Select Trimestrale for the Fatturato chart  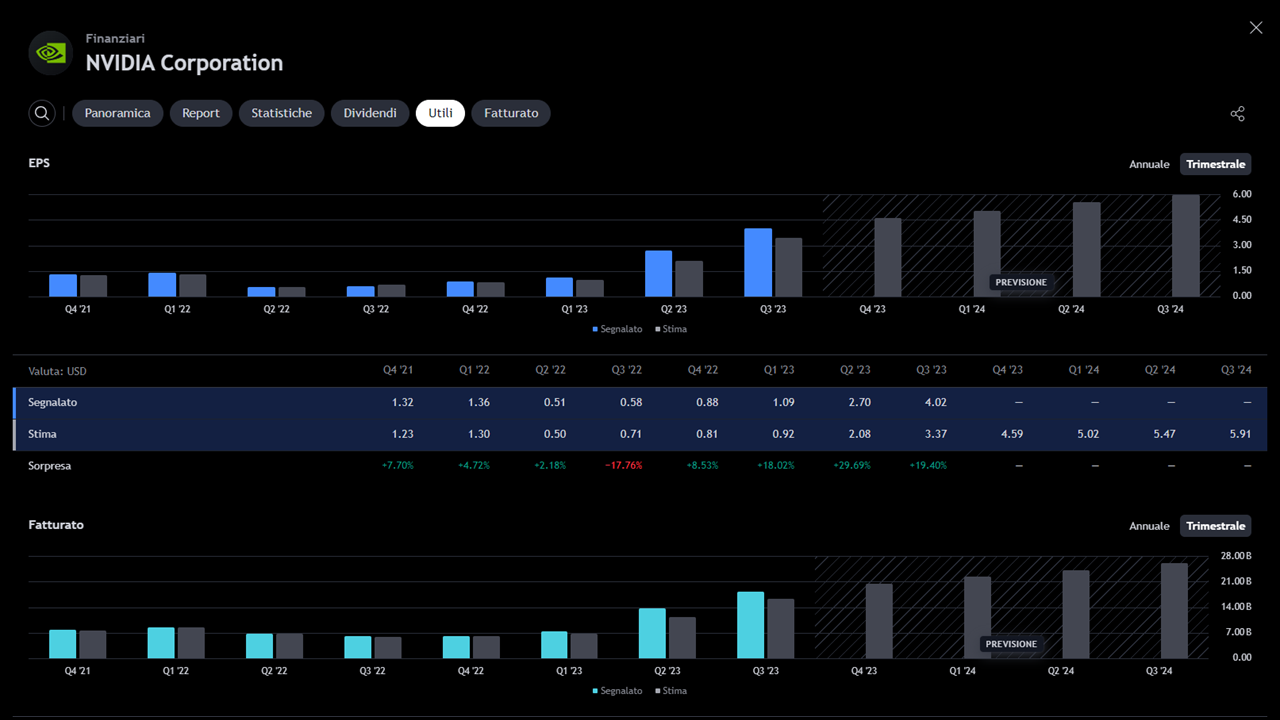pos(1216,526)
